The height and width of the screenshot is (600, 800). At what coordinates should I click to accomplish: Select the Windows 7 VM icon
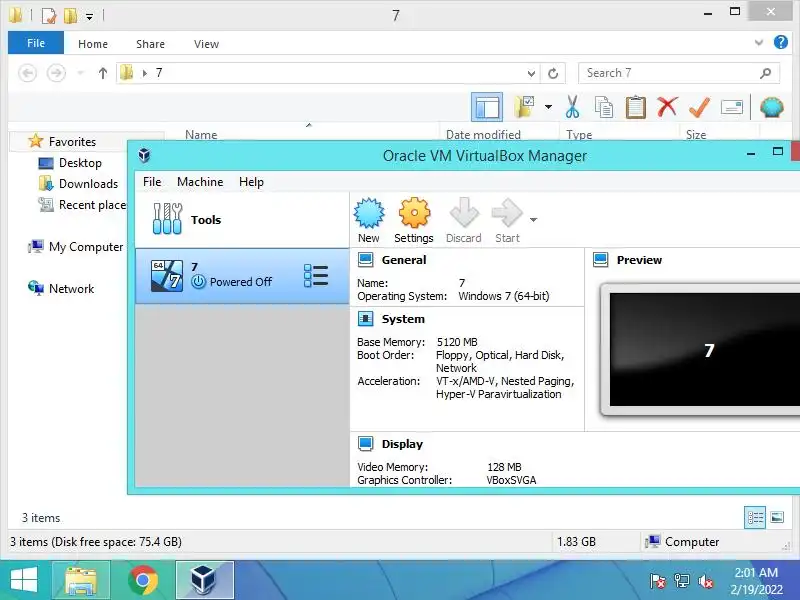pyautogui.click(x=167, y=276)
